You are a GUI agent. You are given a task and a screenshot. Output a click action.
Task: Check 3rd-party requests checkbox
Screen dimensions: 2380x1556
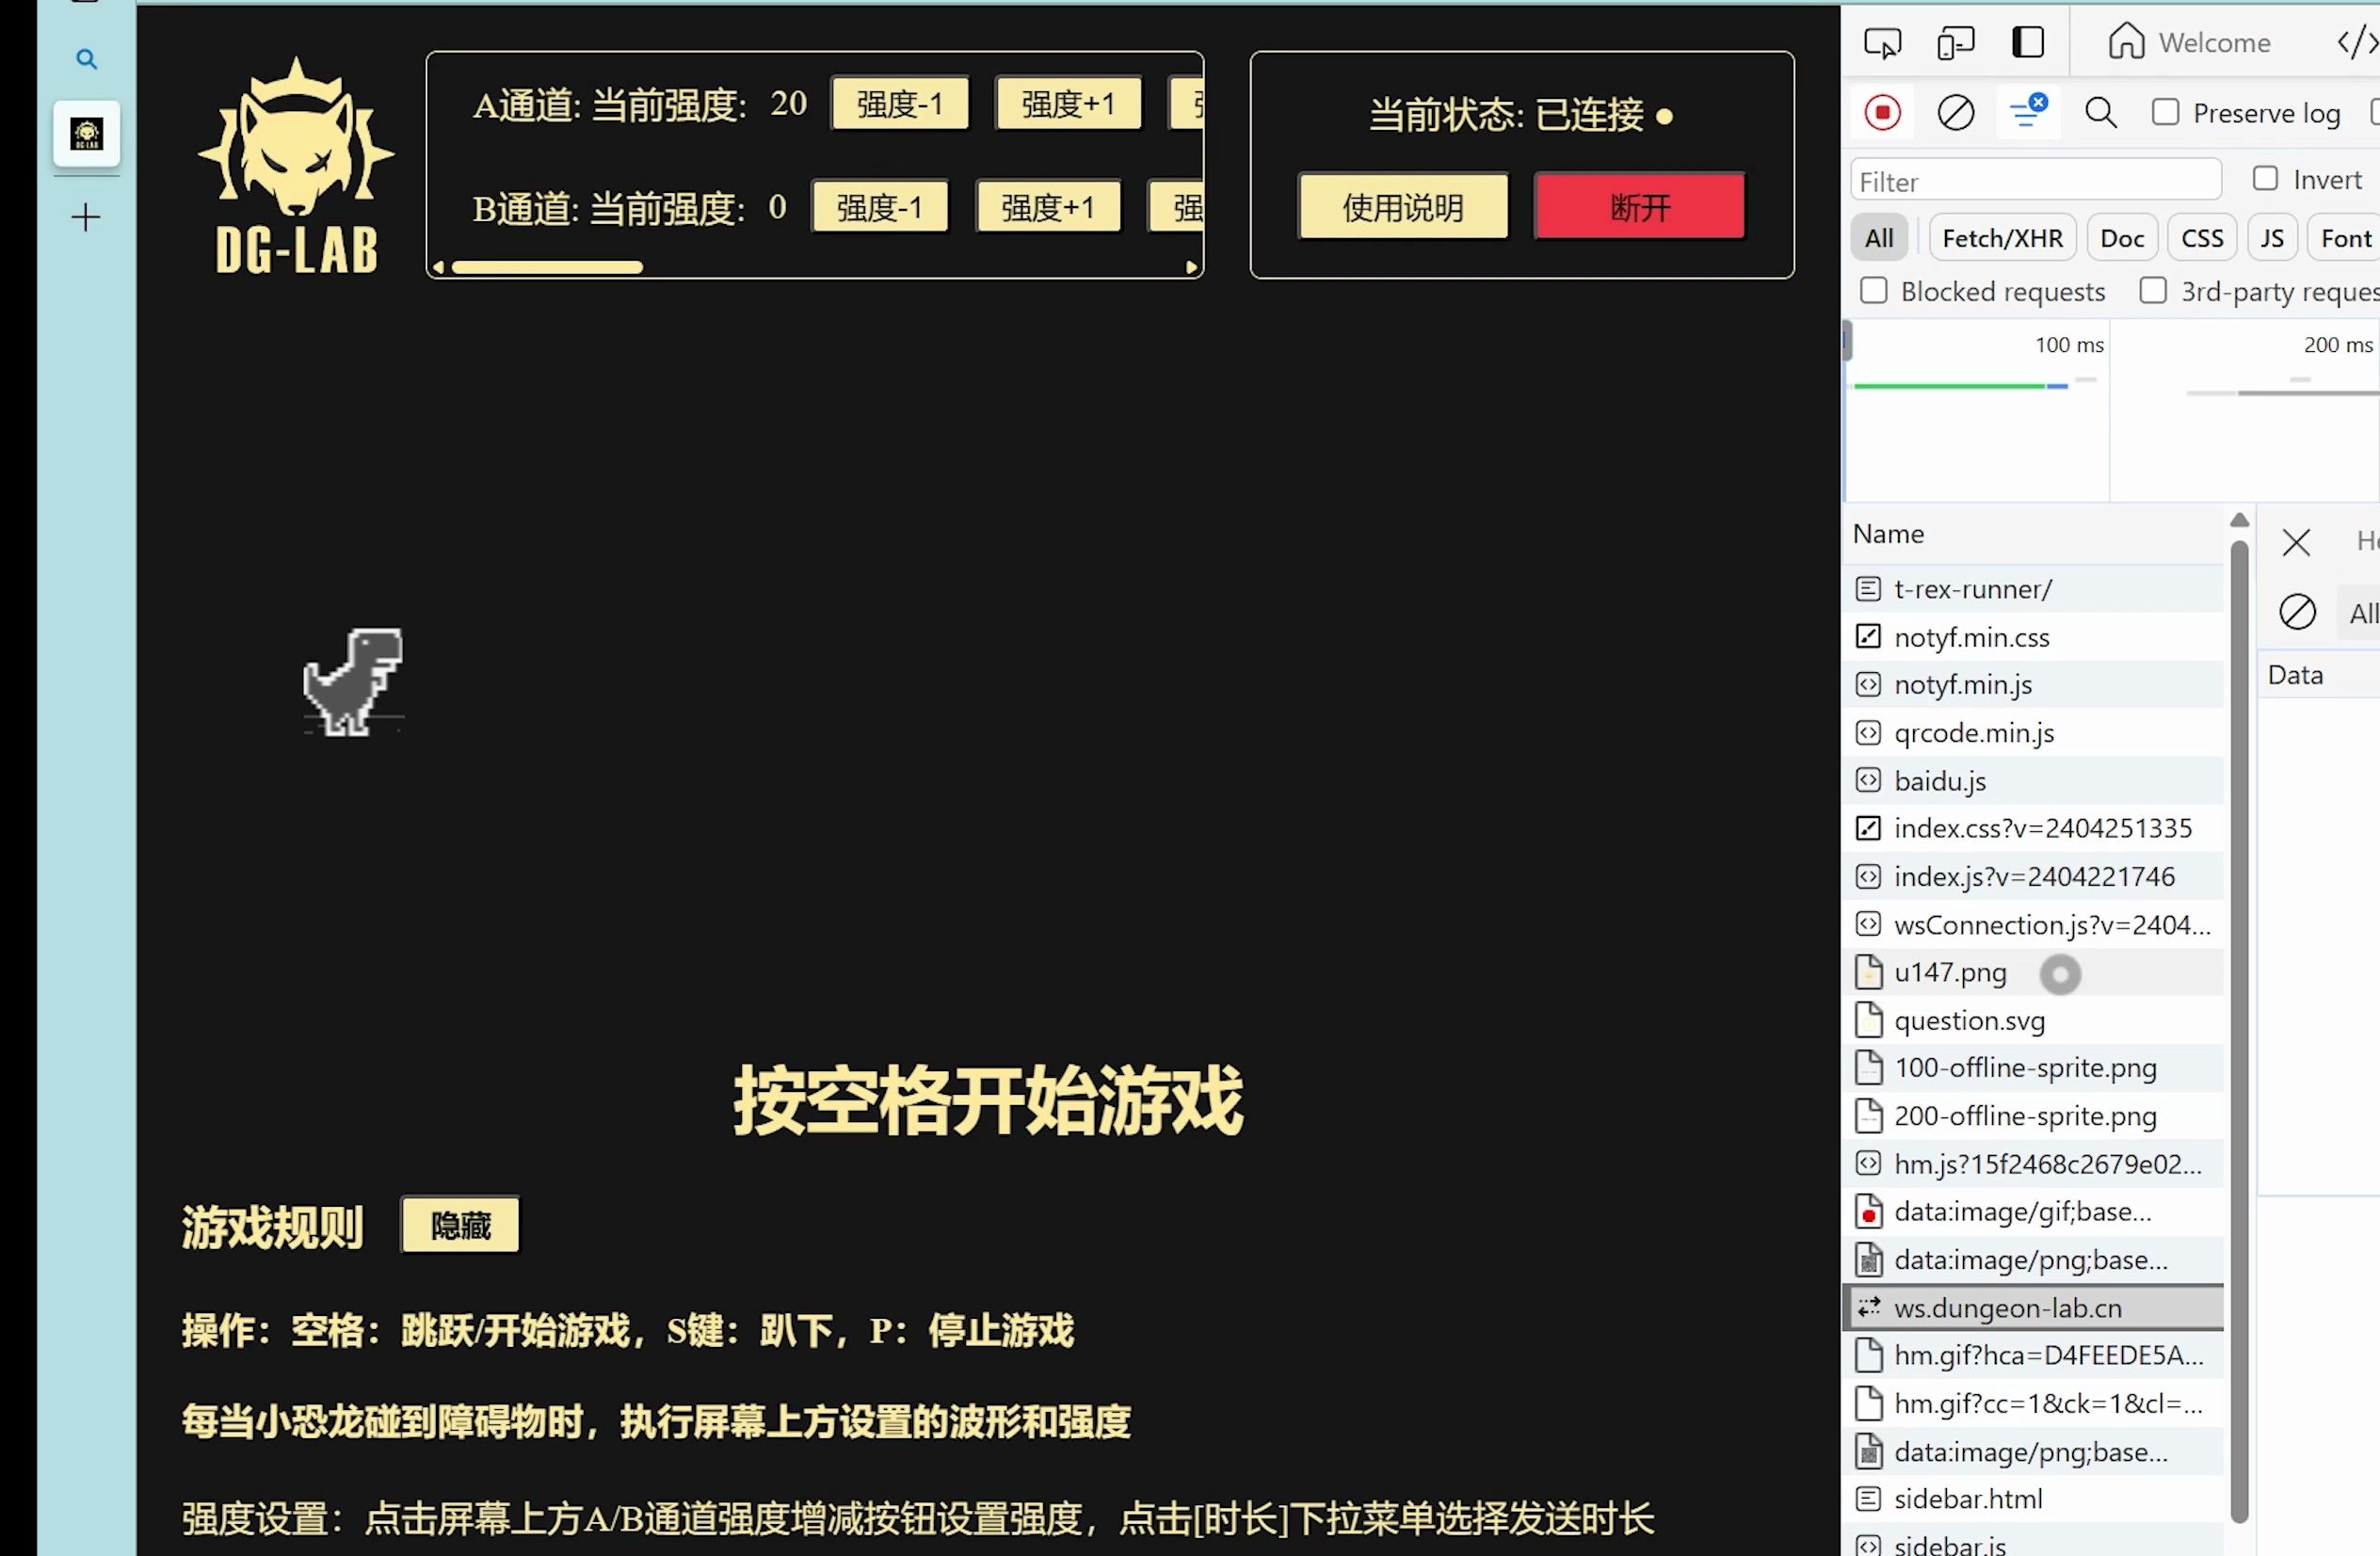2153,291
